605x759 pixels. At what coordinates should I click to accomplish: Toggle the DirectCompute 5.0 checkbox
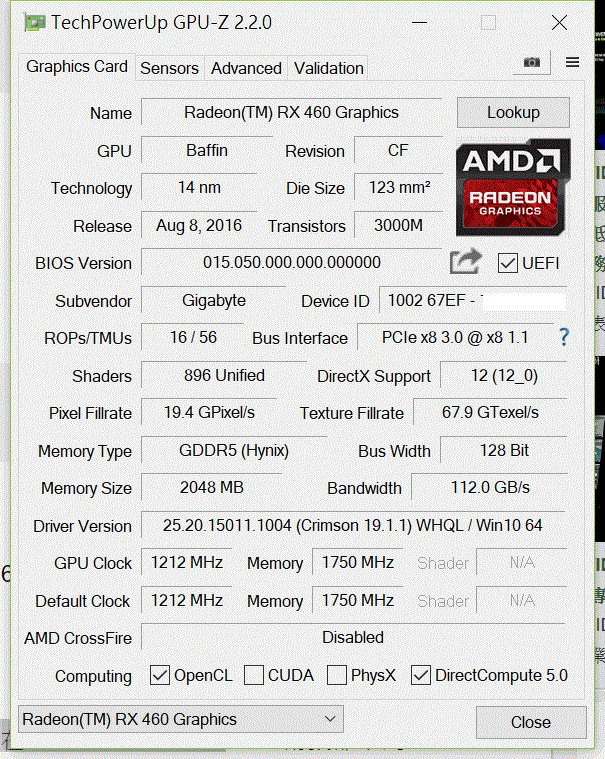[x=421, y=675]
